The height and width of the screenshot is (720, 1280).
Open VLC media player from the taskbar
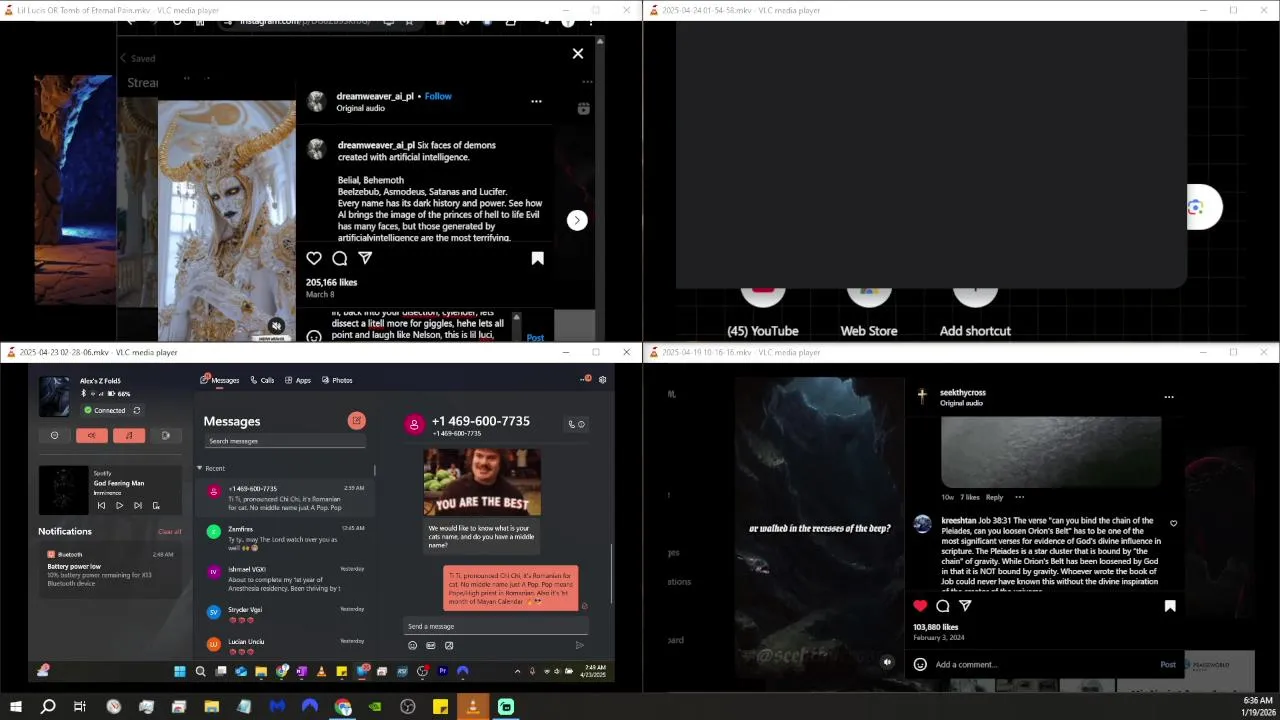[473, 707]
